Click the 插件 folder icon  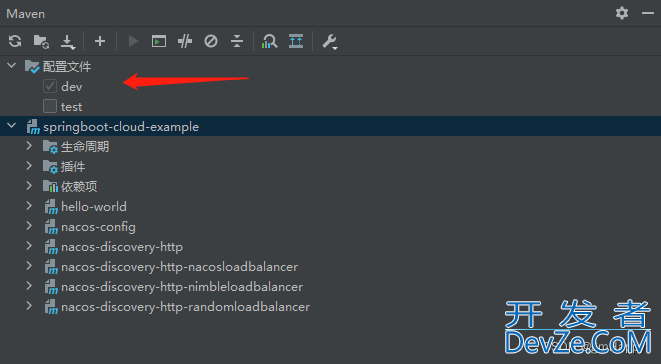[50, 167]
